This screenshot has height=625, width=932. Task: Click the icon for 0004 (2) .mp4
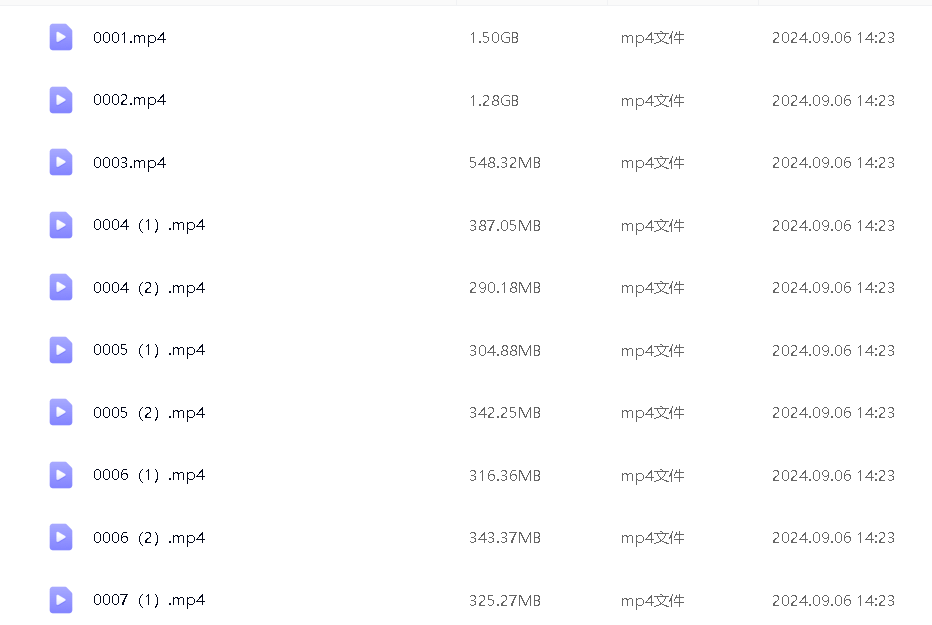(61, 288)
